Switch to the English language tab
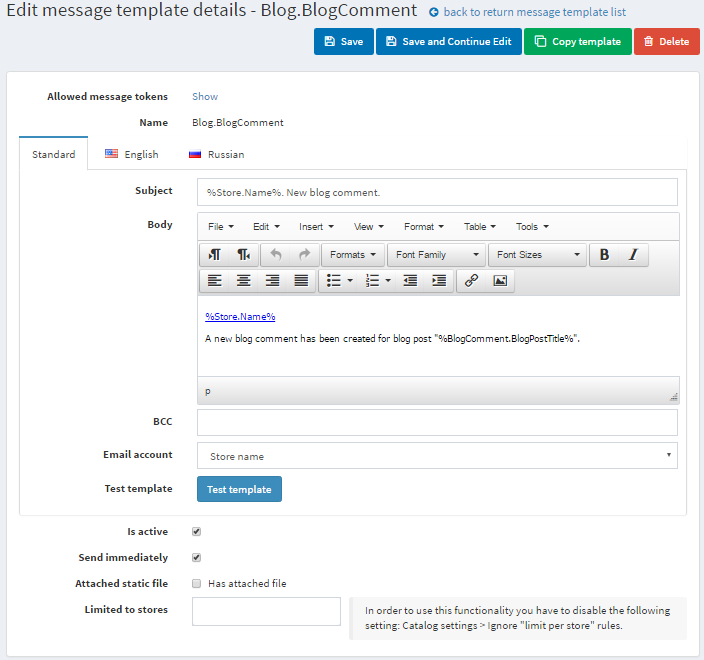This screenshot has width=704, height=660. pos(132,154)
